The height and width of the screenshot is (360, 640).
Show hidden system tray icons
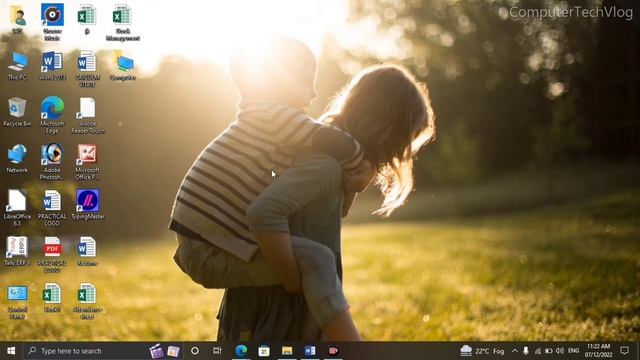point(515,351)
